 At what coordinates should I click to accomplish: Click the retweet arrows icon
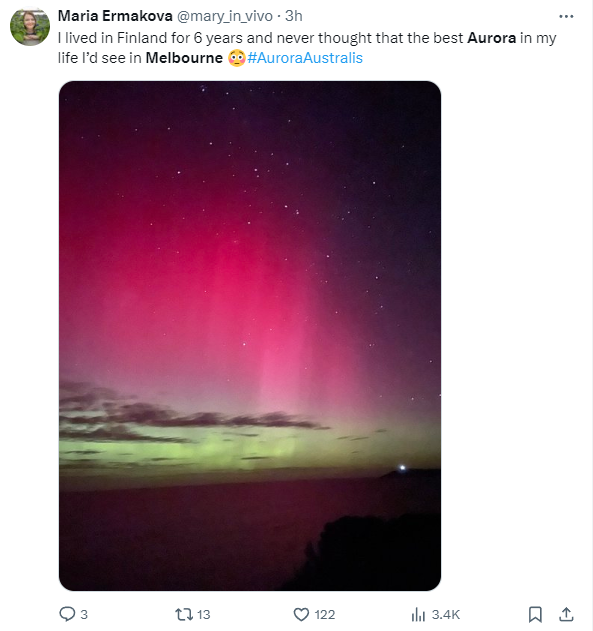(x=184, y=615)
